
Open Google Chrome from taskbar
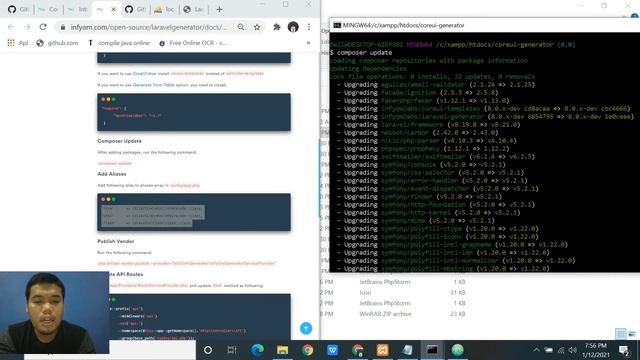tap(307, 350)
